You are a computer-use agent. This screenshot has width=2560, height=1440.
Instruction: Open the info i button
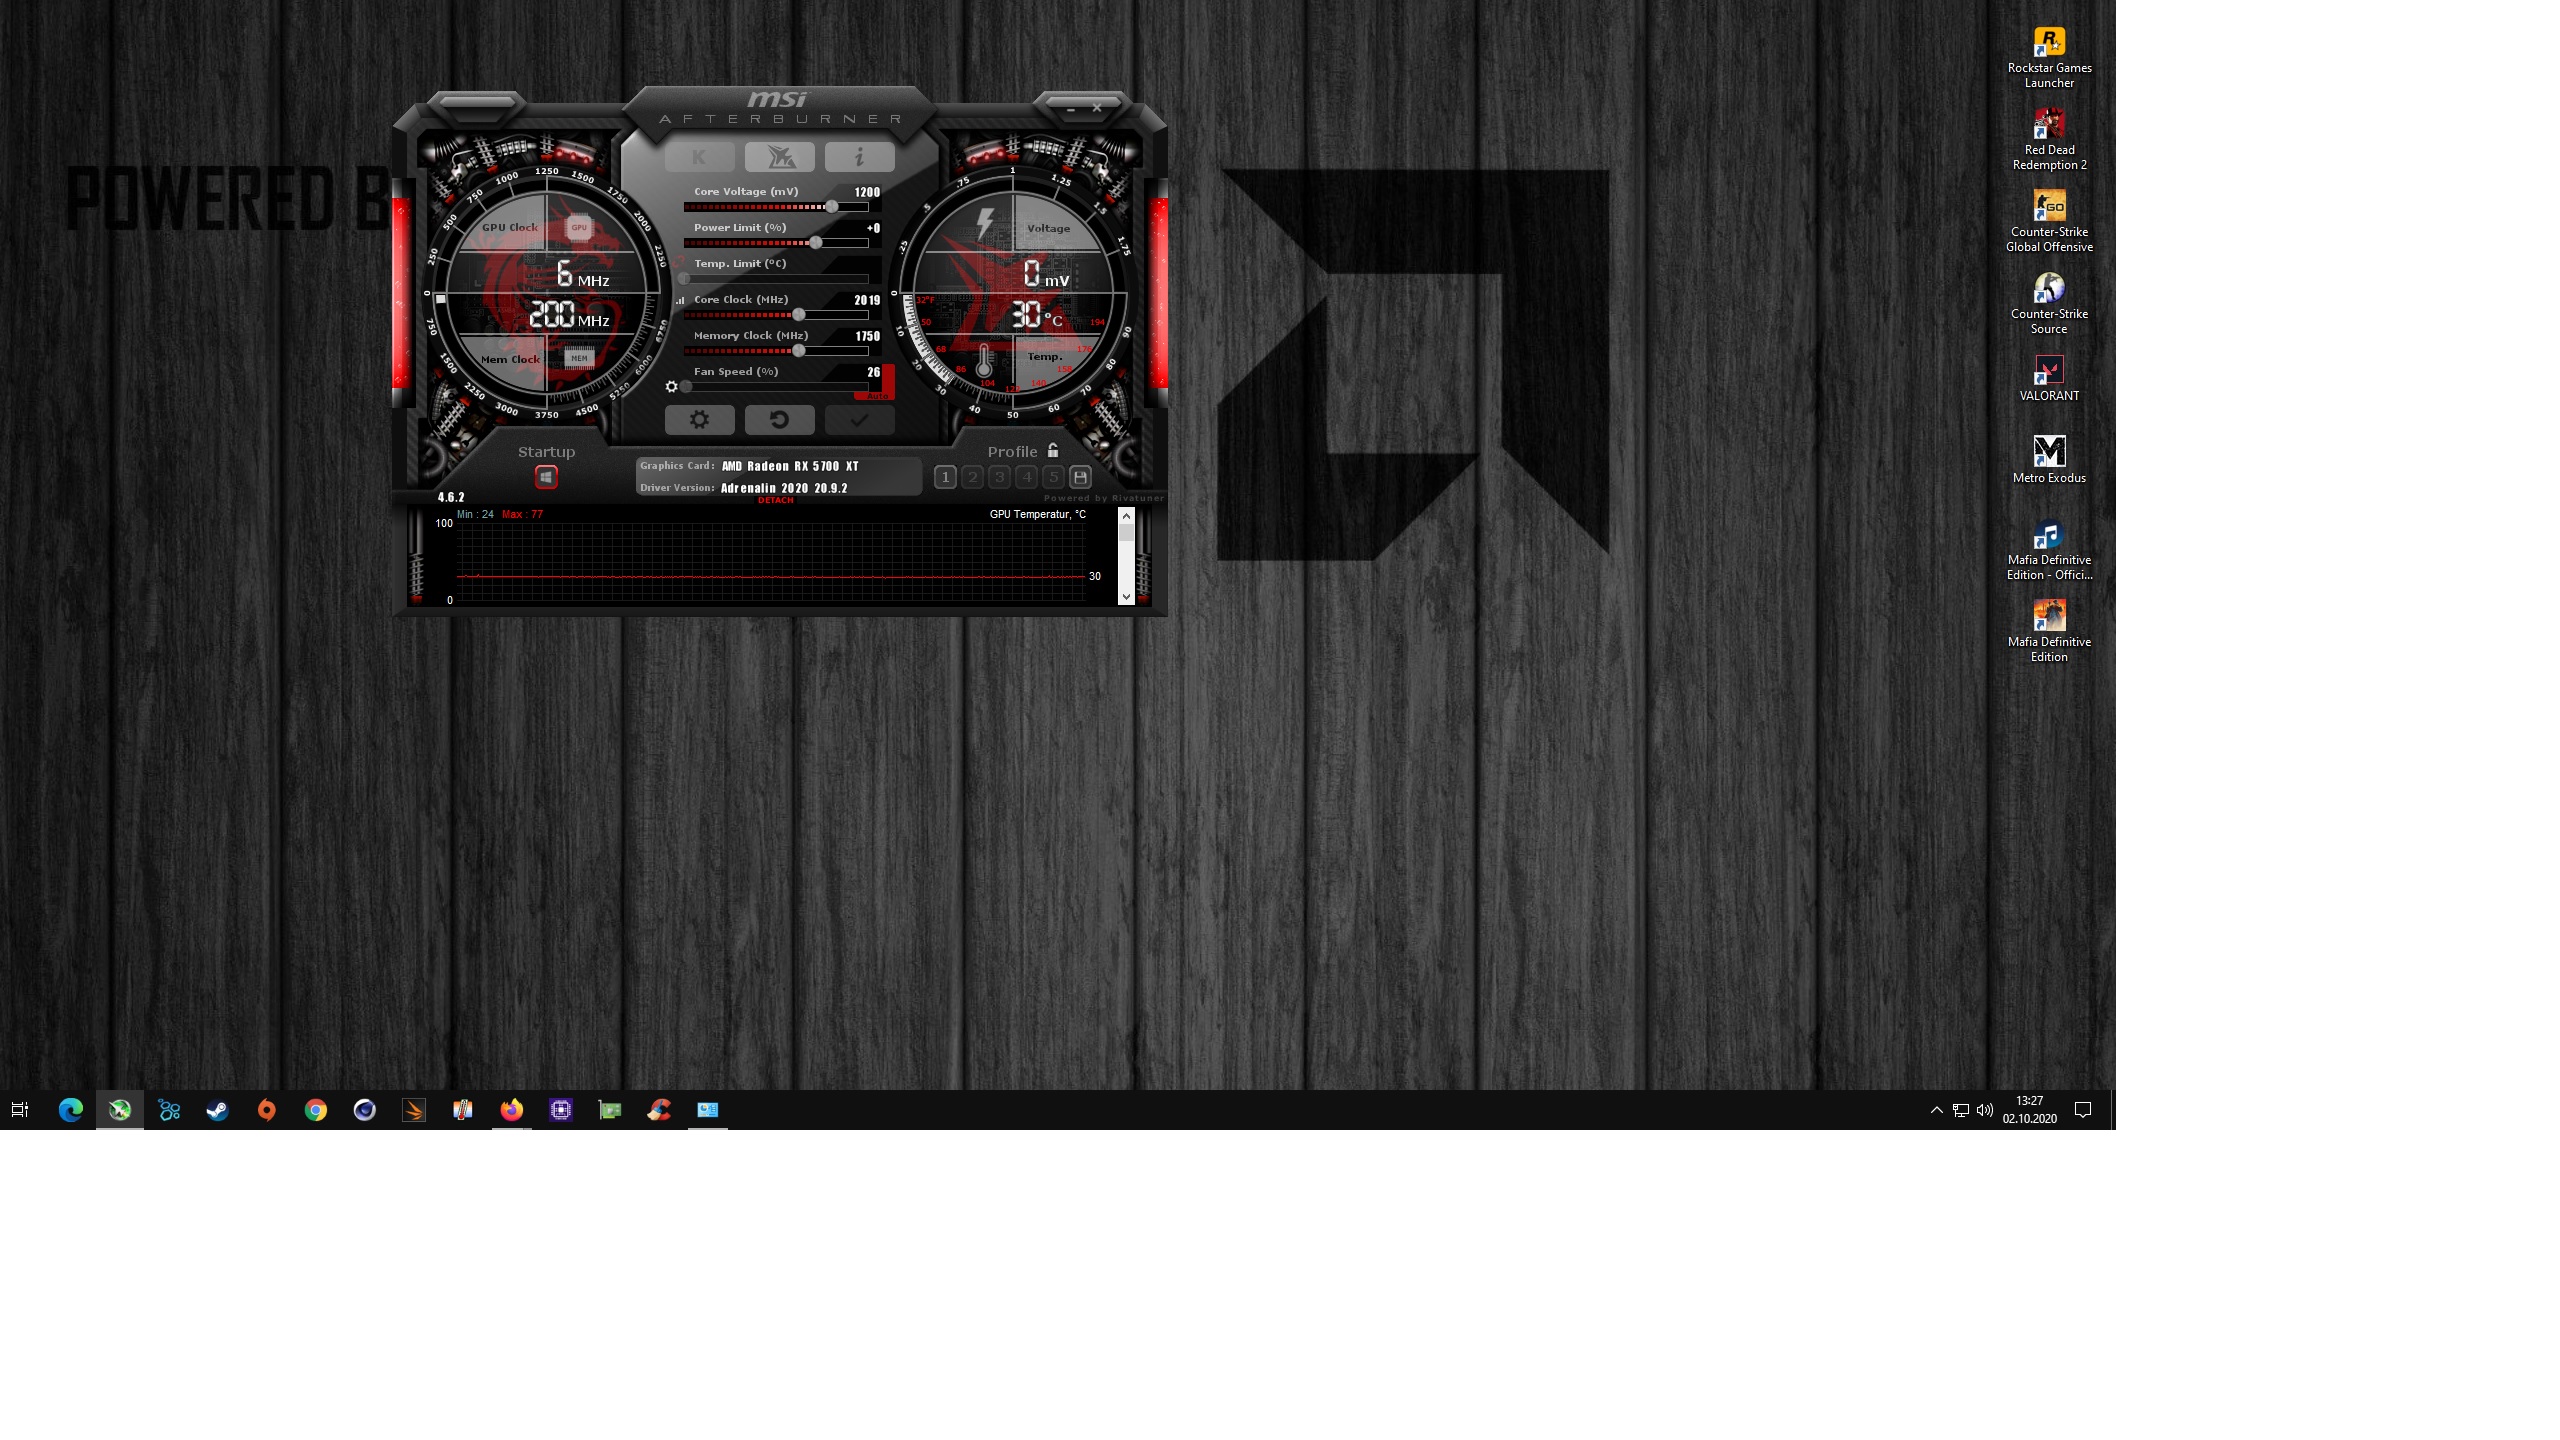pos(859,157)
